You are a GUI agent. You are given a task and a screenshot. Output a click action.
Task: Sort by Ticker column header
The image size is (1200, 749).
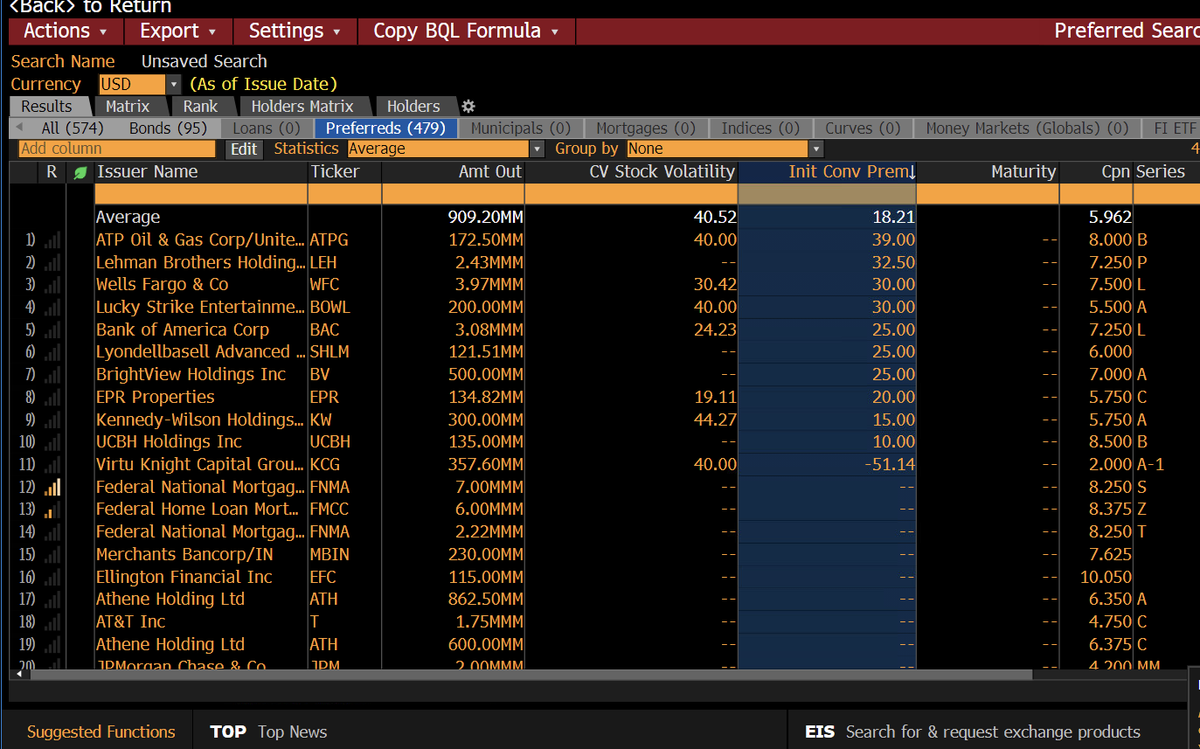[x=345, y=172]
